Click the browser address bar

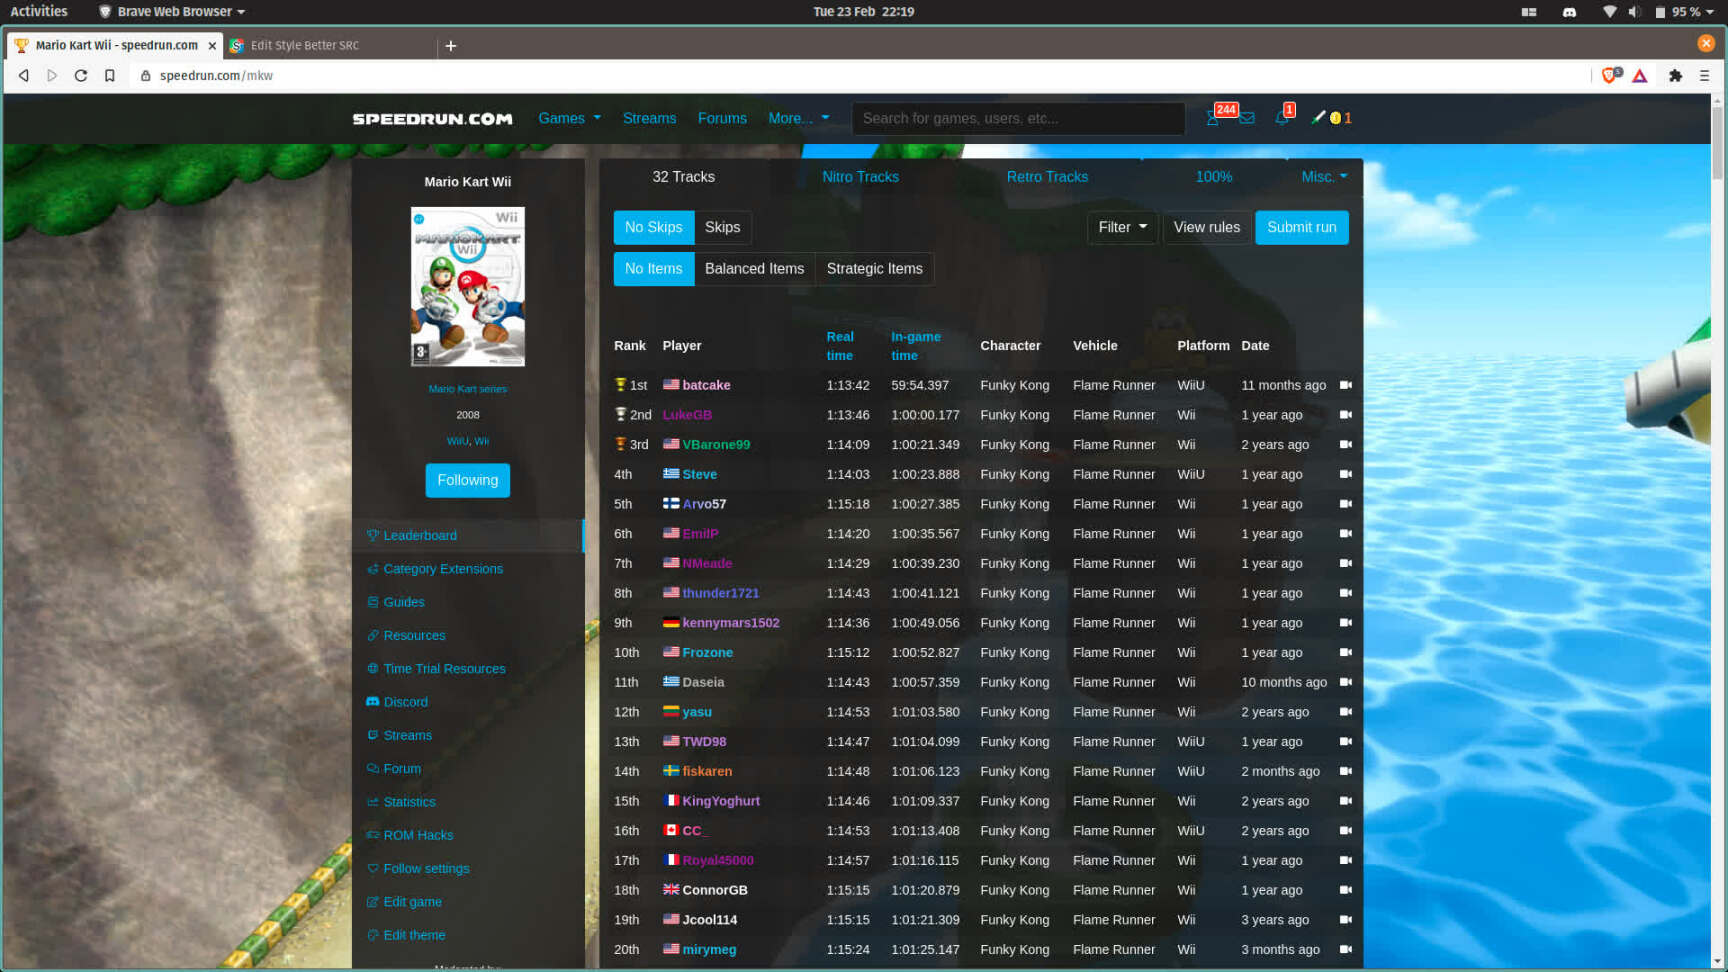(860, 76)
